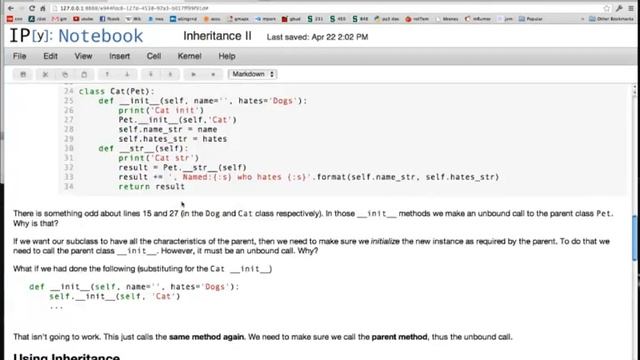This screenshot has height=360, width=640.
Task: Open the browser hamburger menu icon
Action: click(631, 8)
